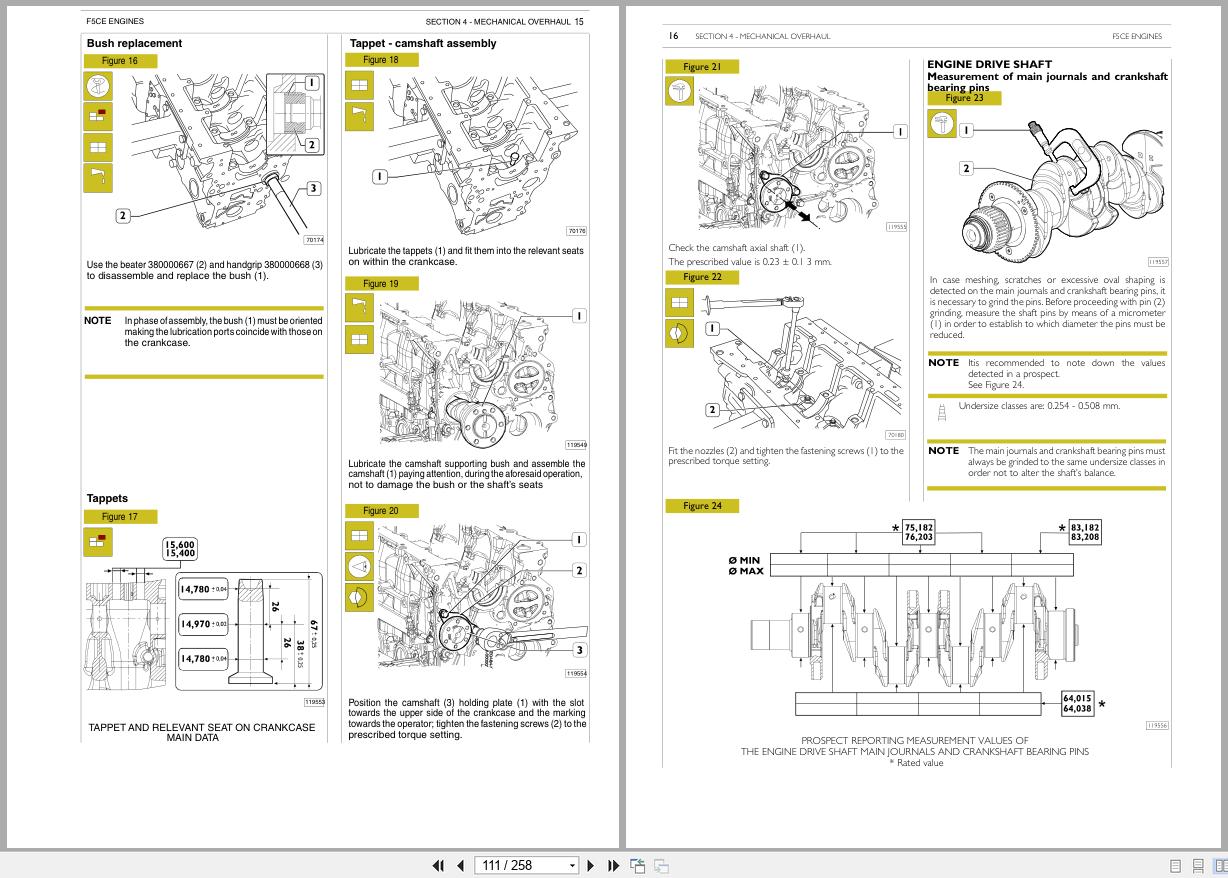This screenshot has height=878, width=1228.
Task: Click 'Check the camshaft axial shaft (1).' text
Action: click(736, 248)
